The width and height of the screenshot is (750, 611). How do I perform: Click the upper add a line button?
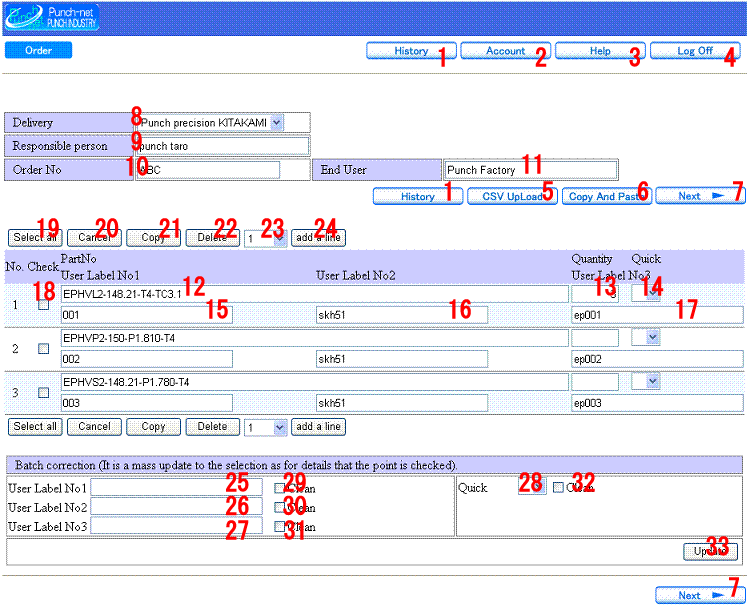(318, 237)
